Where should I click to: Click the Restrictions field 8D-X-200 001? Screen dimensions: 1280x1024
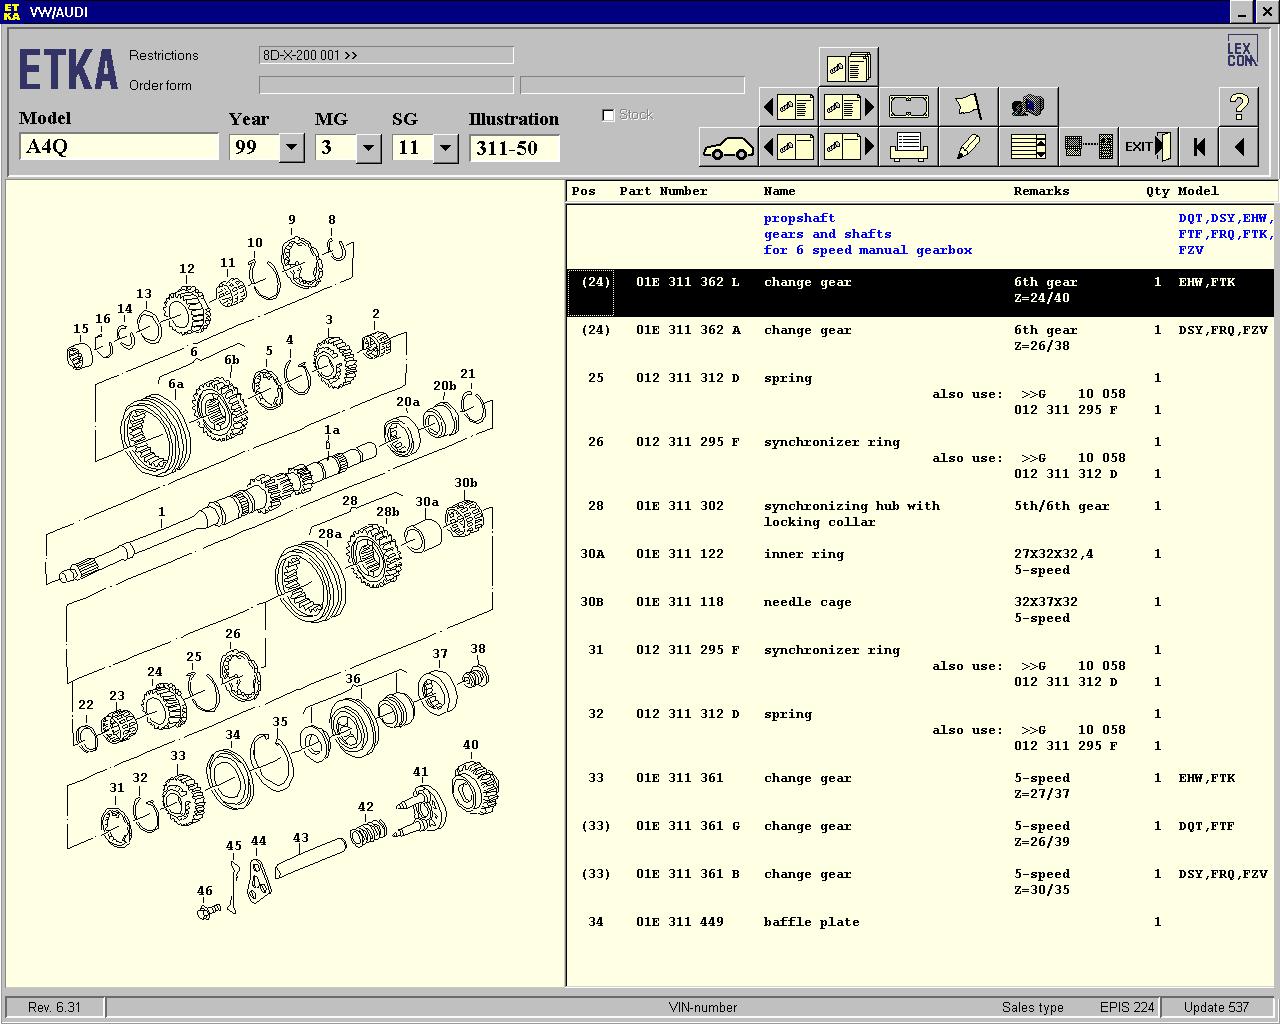pos(386,55)
